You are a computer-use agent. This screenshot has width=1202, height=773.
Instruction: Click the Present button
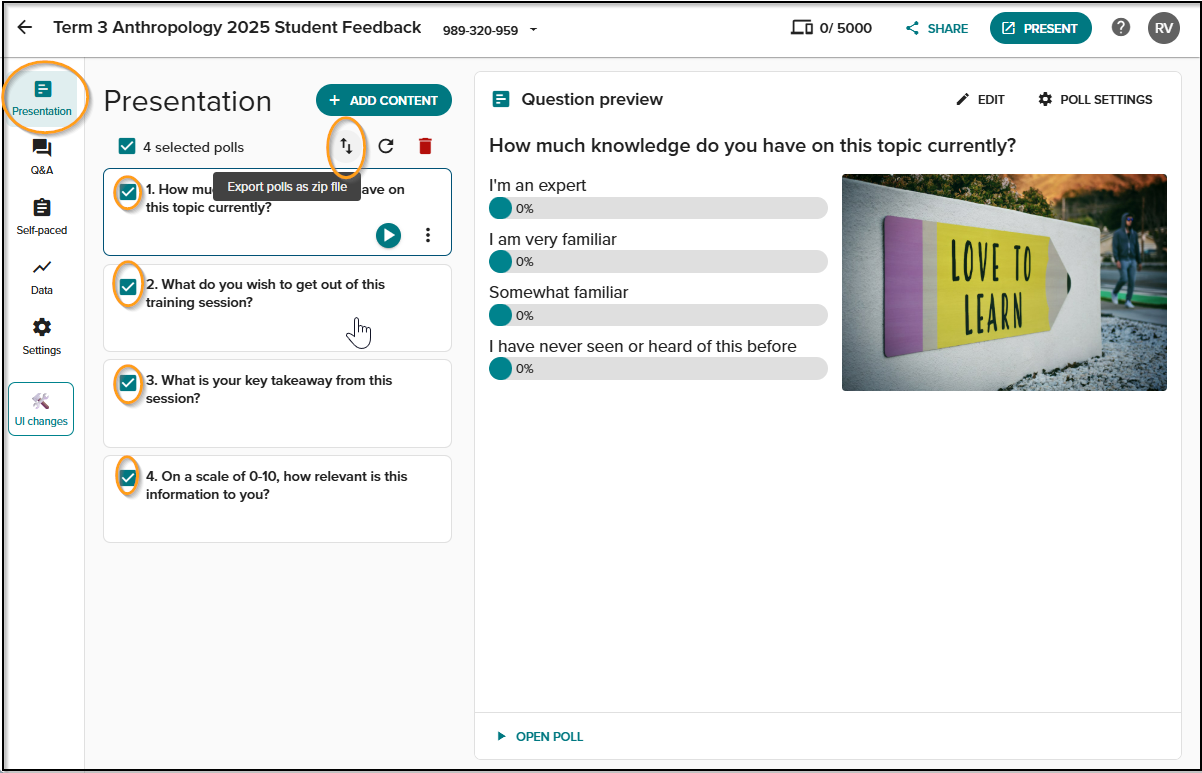[x=1041, y=28]
